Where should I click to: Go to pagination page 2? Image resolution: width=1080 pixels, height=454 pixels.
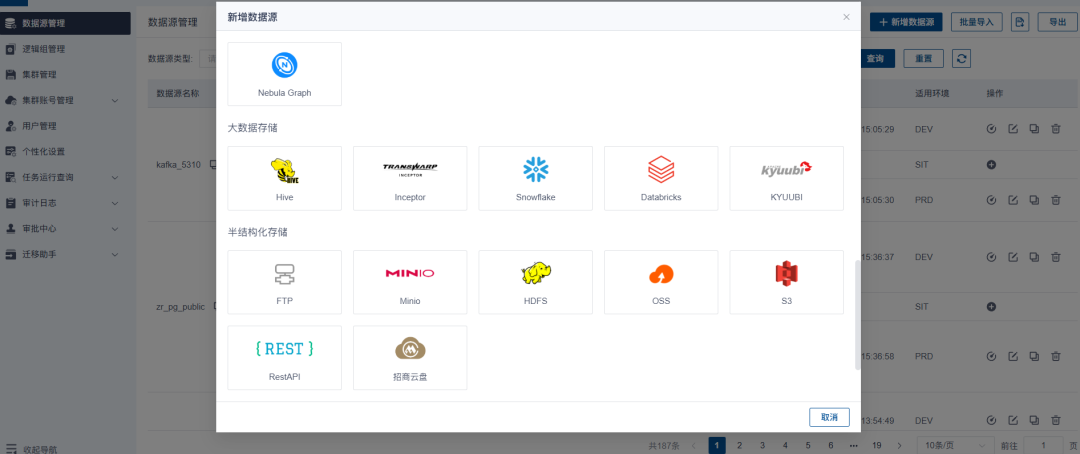point(740,445)
